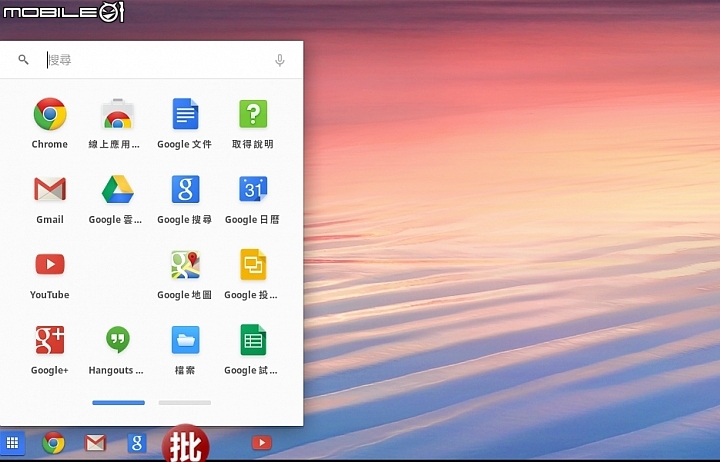Viewport: 720px width, 462px height.
Task: Switch to the first launcher page indicator
Action: (x=118, y=403)
